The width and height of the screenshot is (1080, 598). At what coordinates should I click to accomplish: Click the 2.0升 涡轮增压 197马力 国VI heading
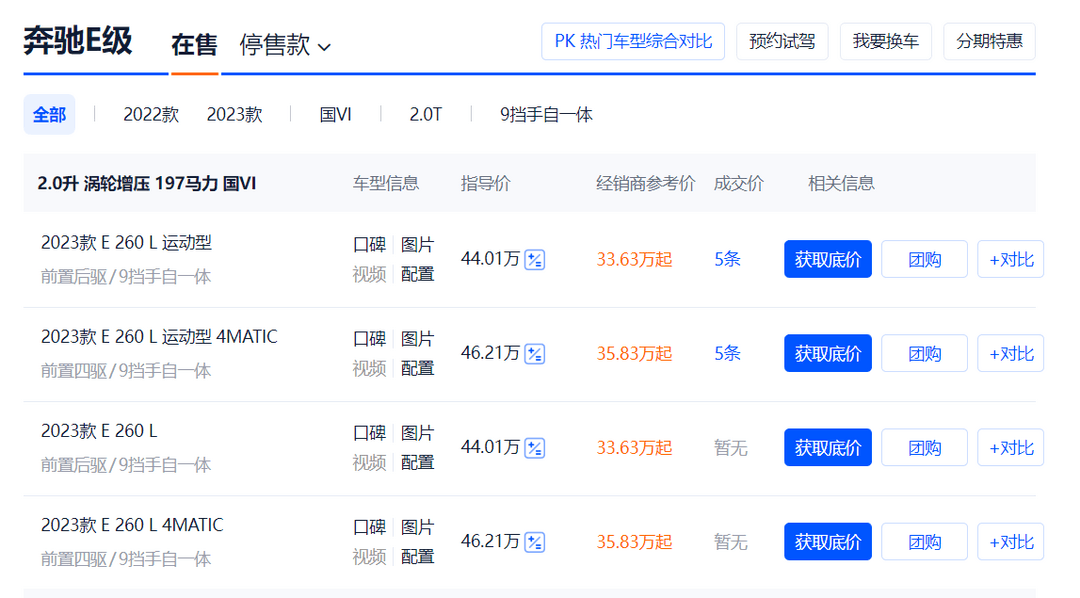pyautogui.click(x=147, y=184)
